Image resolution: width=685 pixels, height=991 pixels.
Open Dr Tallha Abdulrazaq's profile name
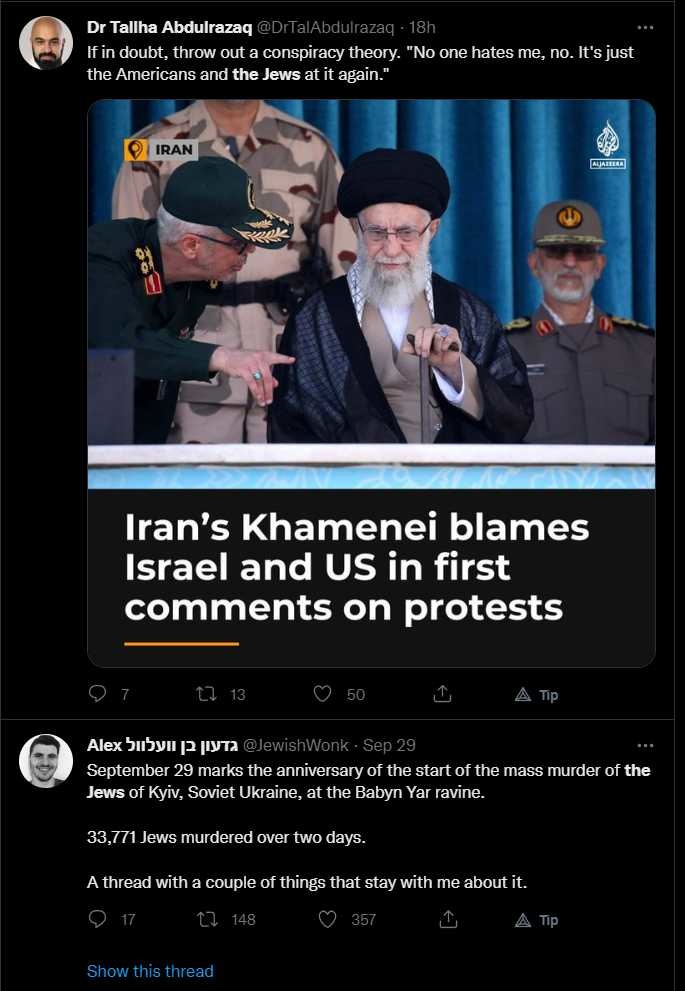(169, 28)
